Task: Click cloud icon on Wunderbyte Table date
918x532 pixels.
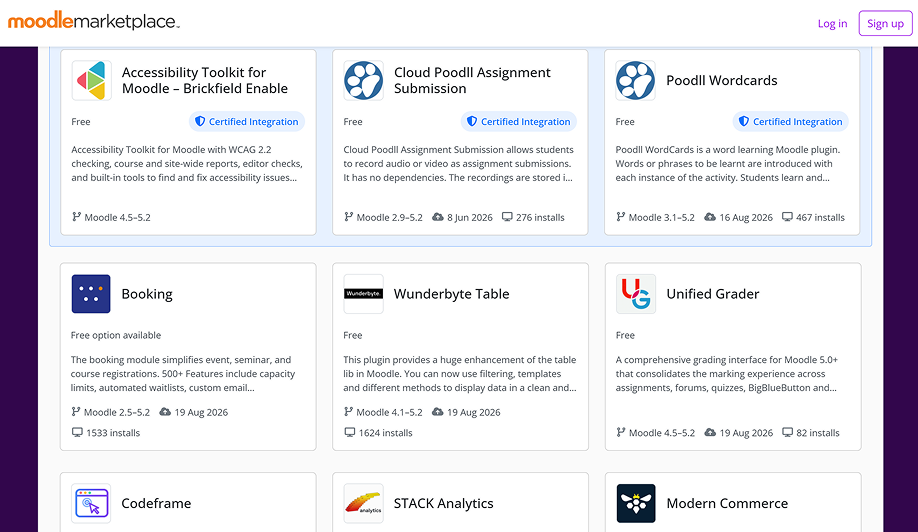Action: [437, 411]
